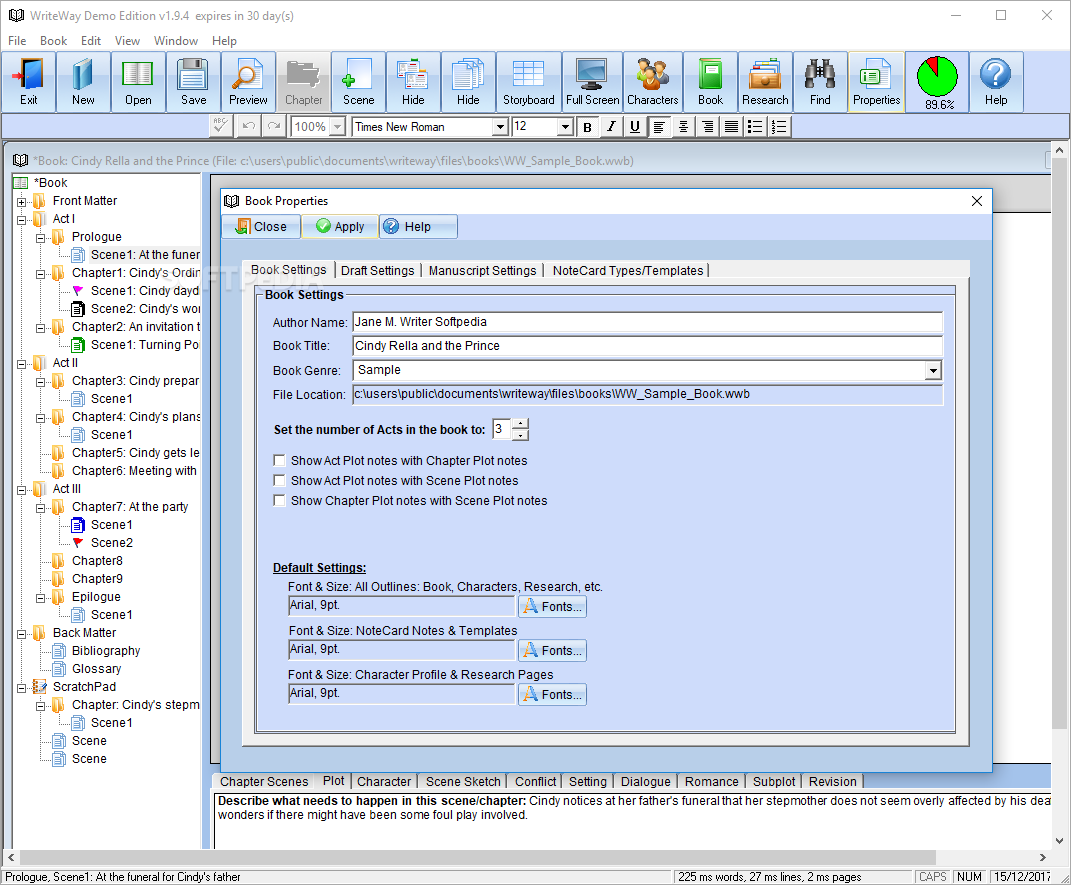
Task: Click the green Book toolbar icon
Action: pos(710,82)
